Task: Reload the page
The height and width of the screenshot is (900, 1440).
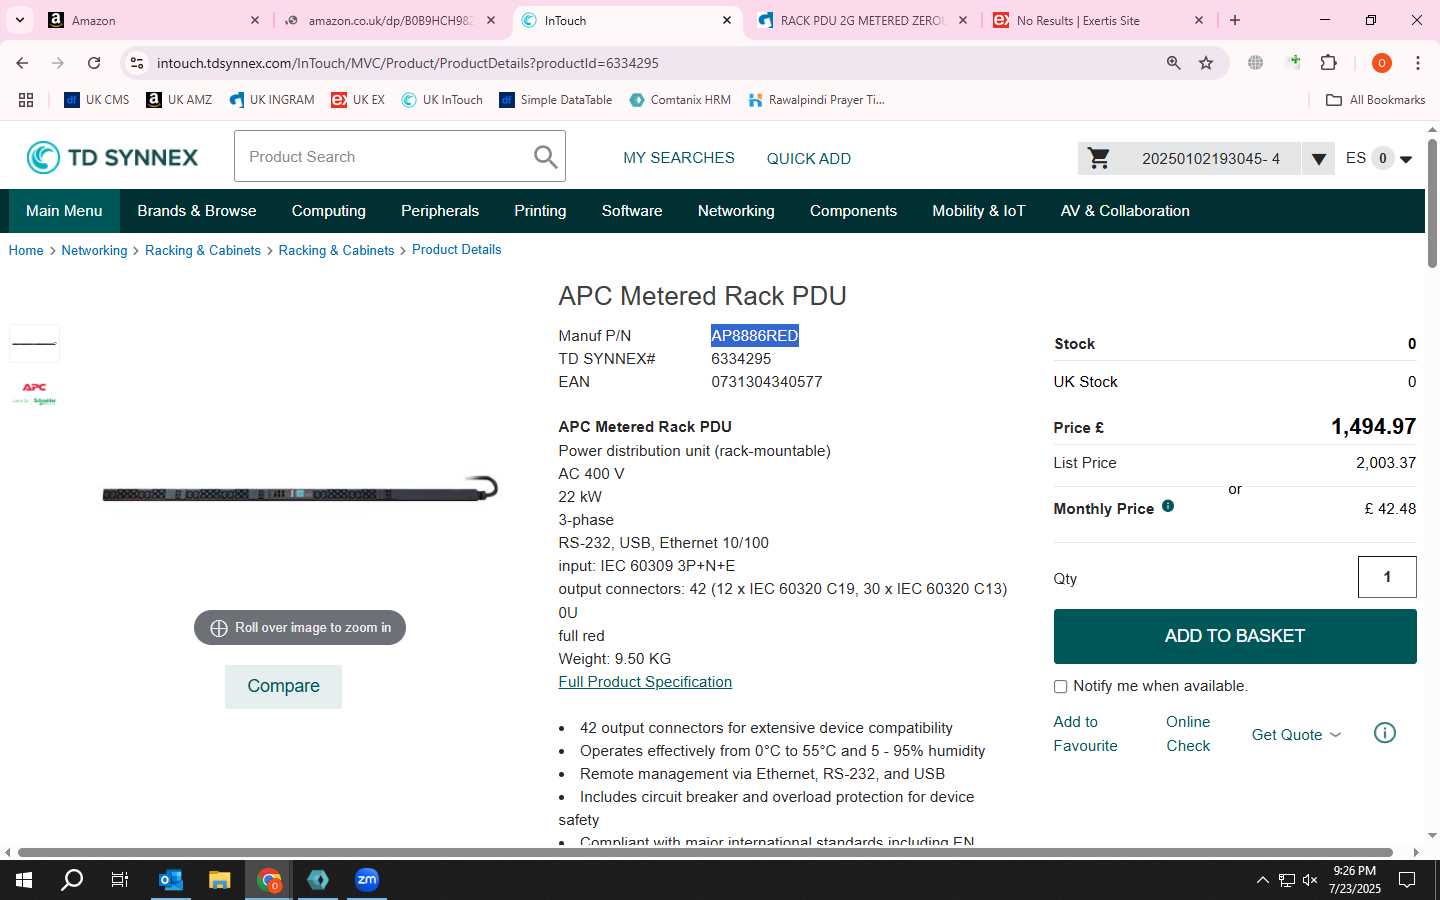Action: click(x=94, y=63)
